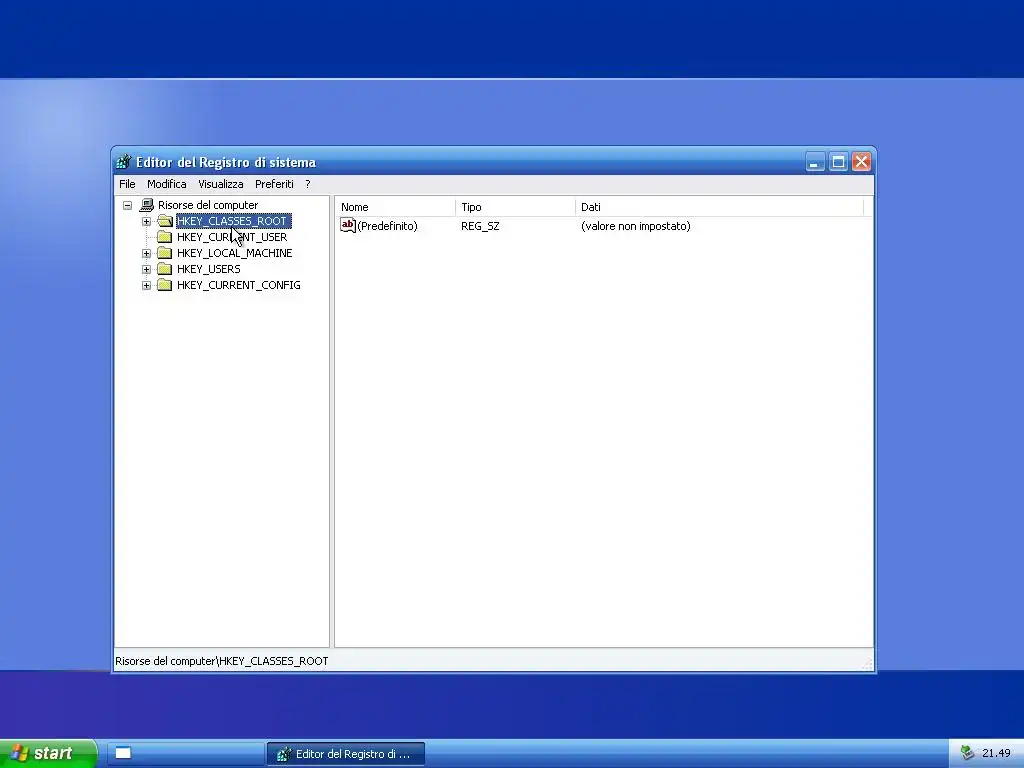Viewport: 1024px width, 768px height.
Task: Open the Modifica menu
Action: tap(167, 184)
